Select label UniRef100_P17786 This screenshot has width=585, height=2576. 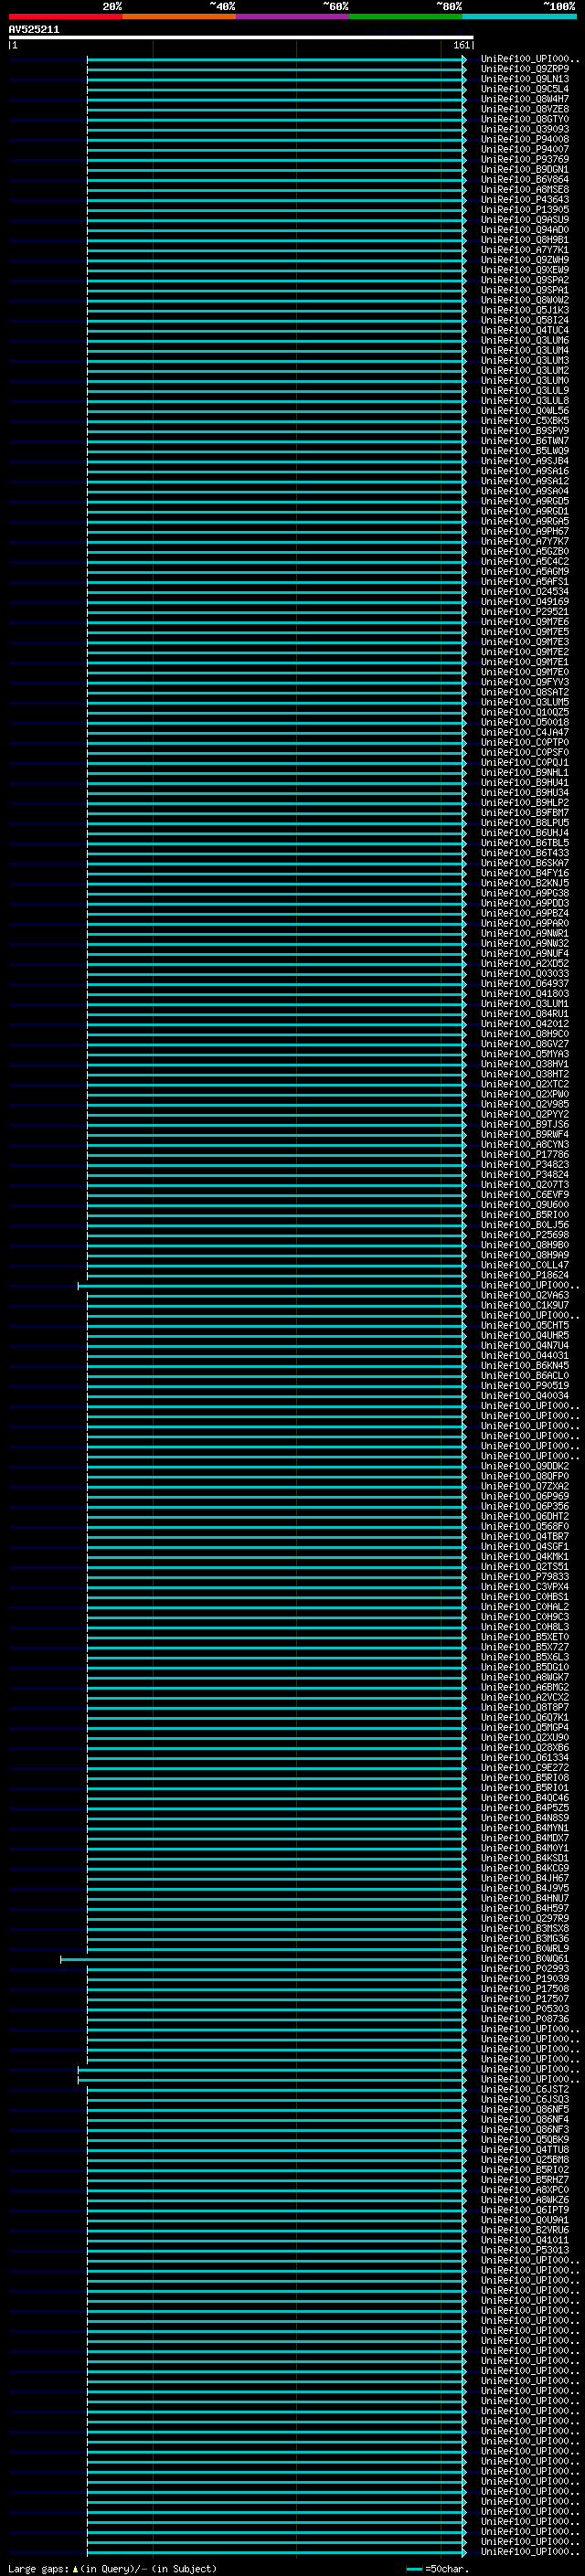[525, 1155]
